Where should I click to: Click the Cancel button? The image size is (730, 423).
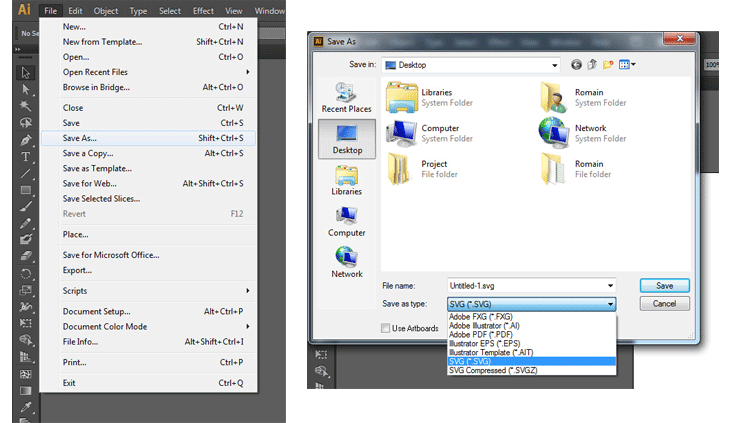point(664,304)
